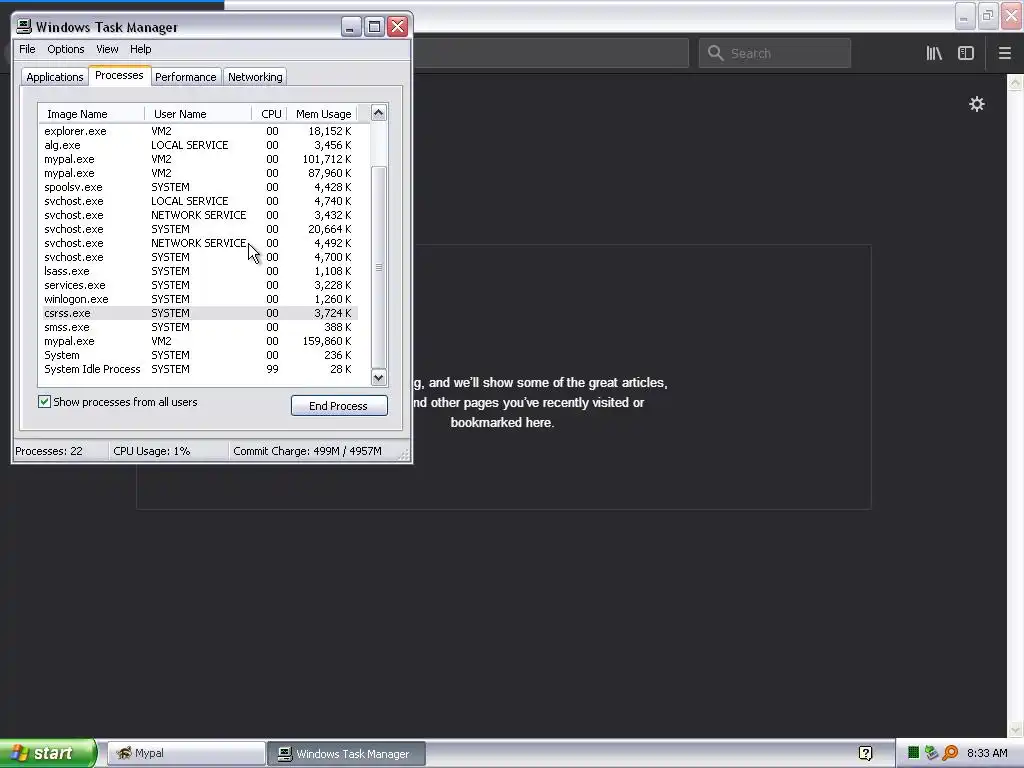Switch to the Networking tab
1024x768 pixels.
tap(255, 77)
